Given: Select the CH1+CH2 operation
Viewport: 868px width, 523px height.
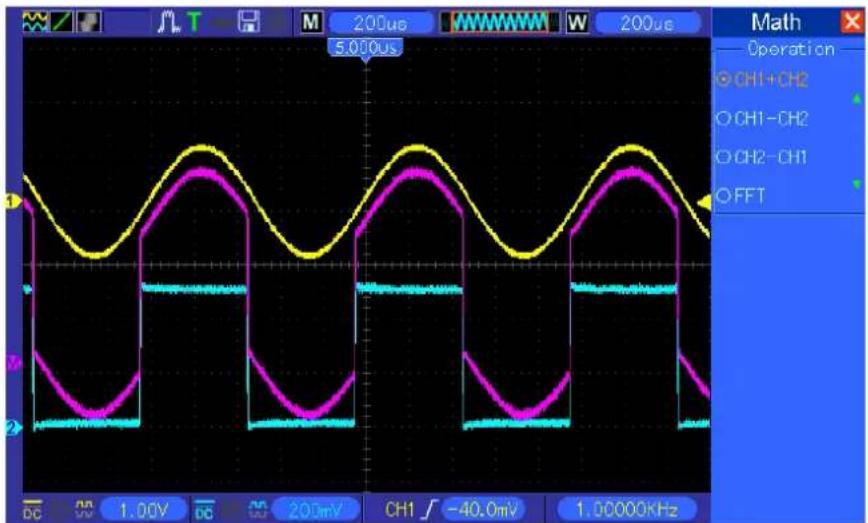Looking at the screenshot, I should coord(762,80).
